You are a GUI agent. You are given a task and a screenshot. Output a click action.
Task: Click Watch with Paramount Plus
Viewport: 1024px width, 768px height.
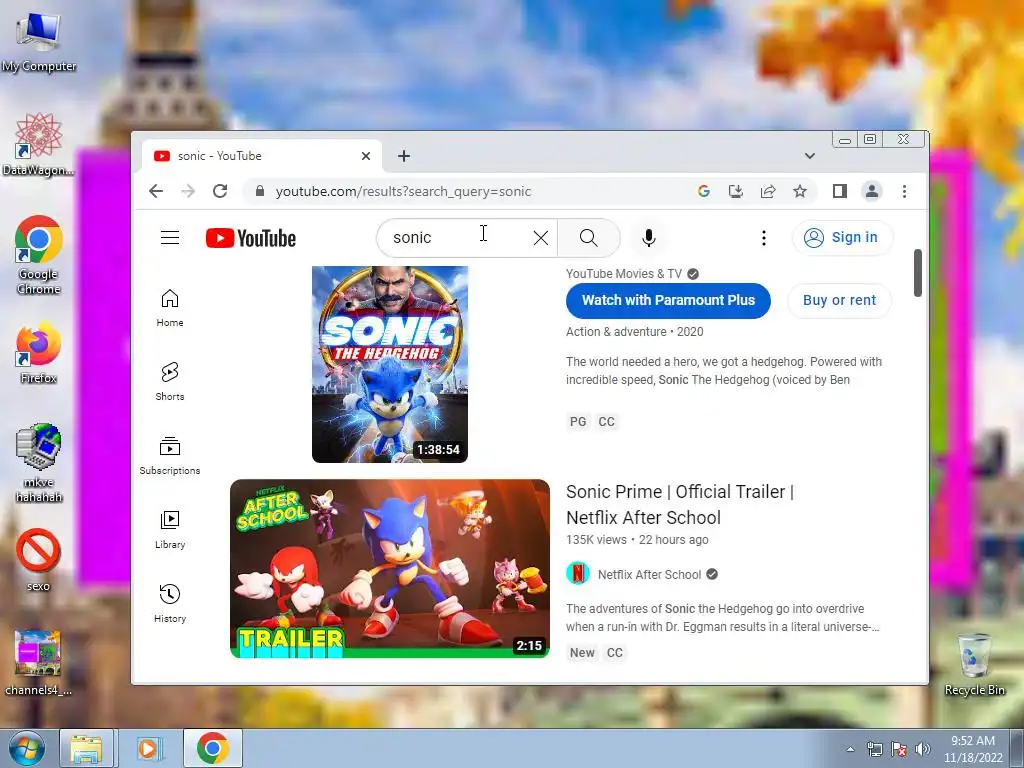(x=668, y=300)
